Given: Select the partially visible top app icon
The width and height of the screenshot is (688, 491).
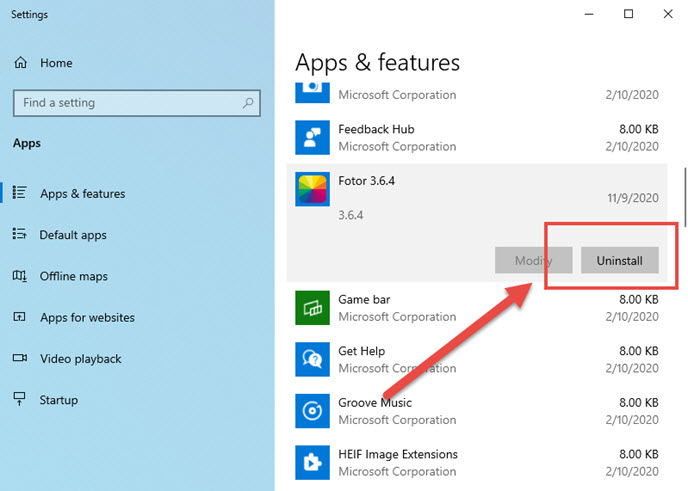Looking at the screenshot, I should pyautogui.click(x=312, y=93).
